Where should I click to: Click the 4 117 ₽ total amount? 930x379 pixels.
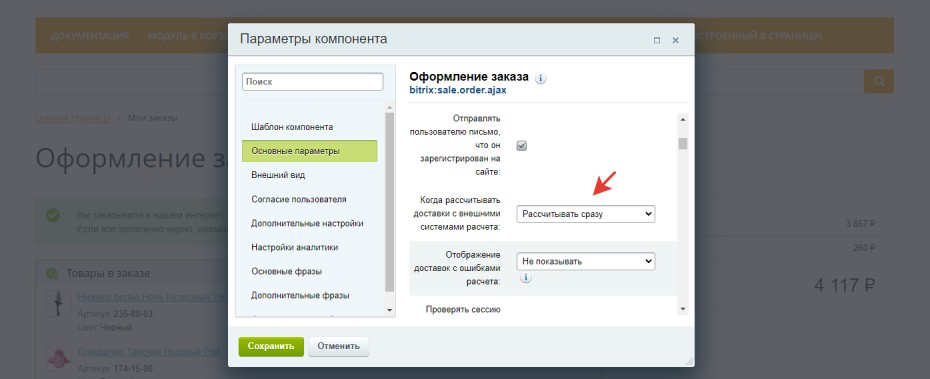845,285
